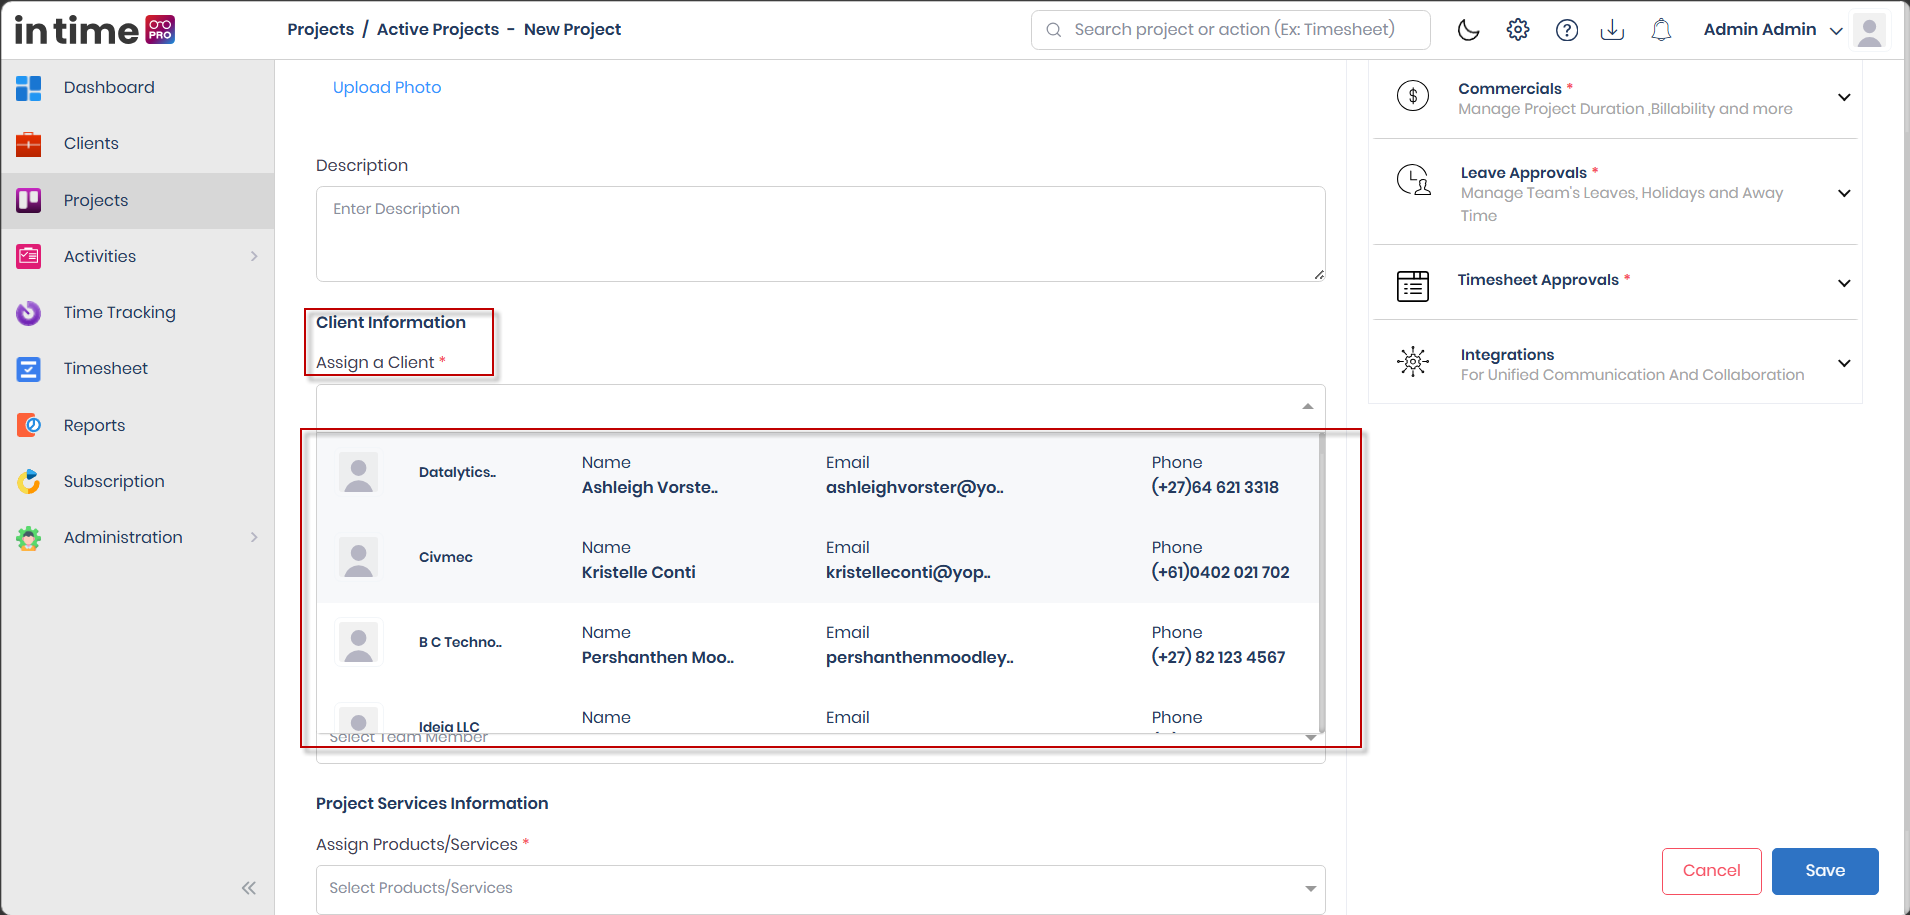Click the Dashboard sidebar icon
The image size is (1910, 915).
click(x=29, y=88)
